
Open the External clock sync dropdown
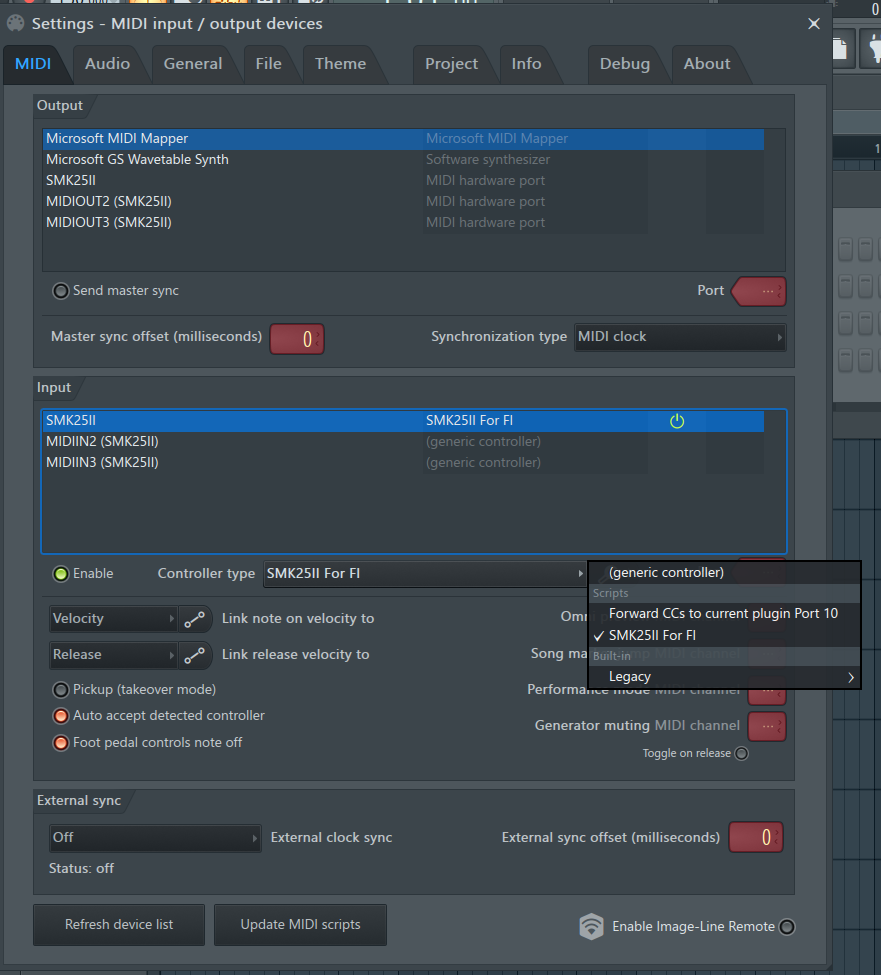click(x=155, y=838)
